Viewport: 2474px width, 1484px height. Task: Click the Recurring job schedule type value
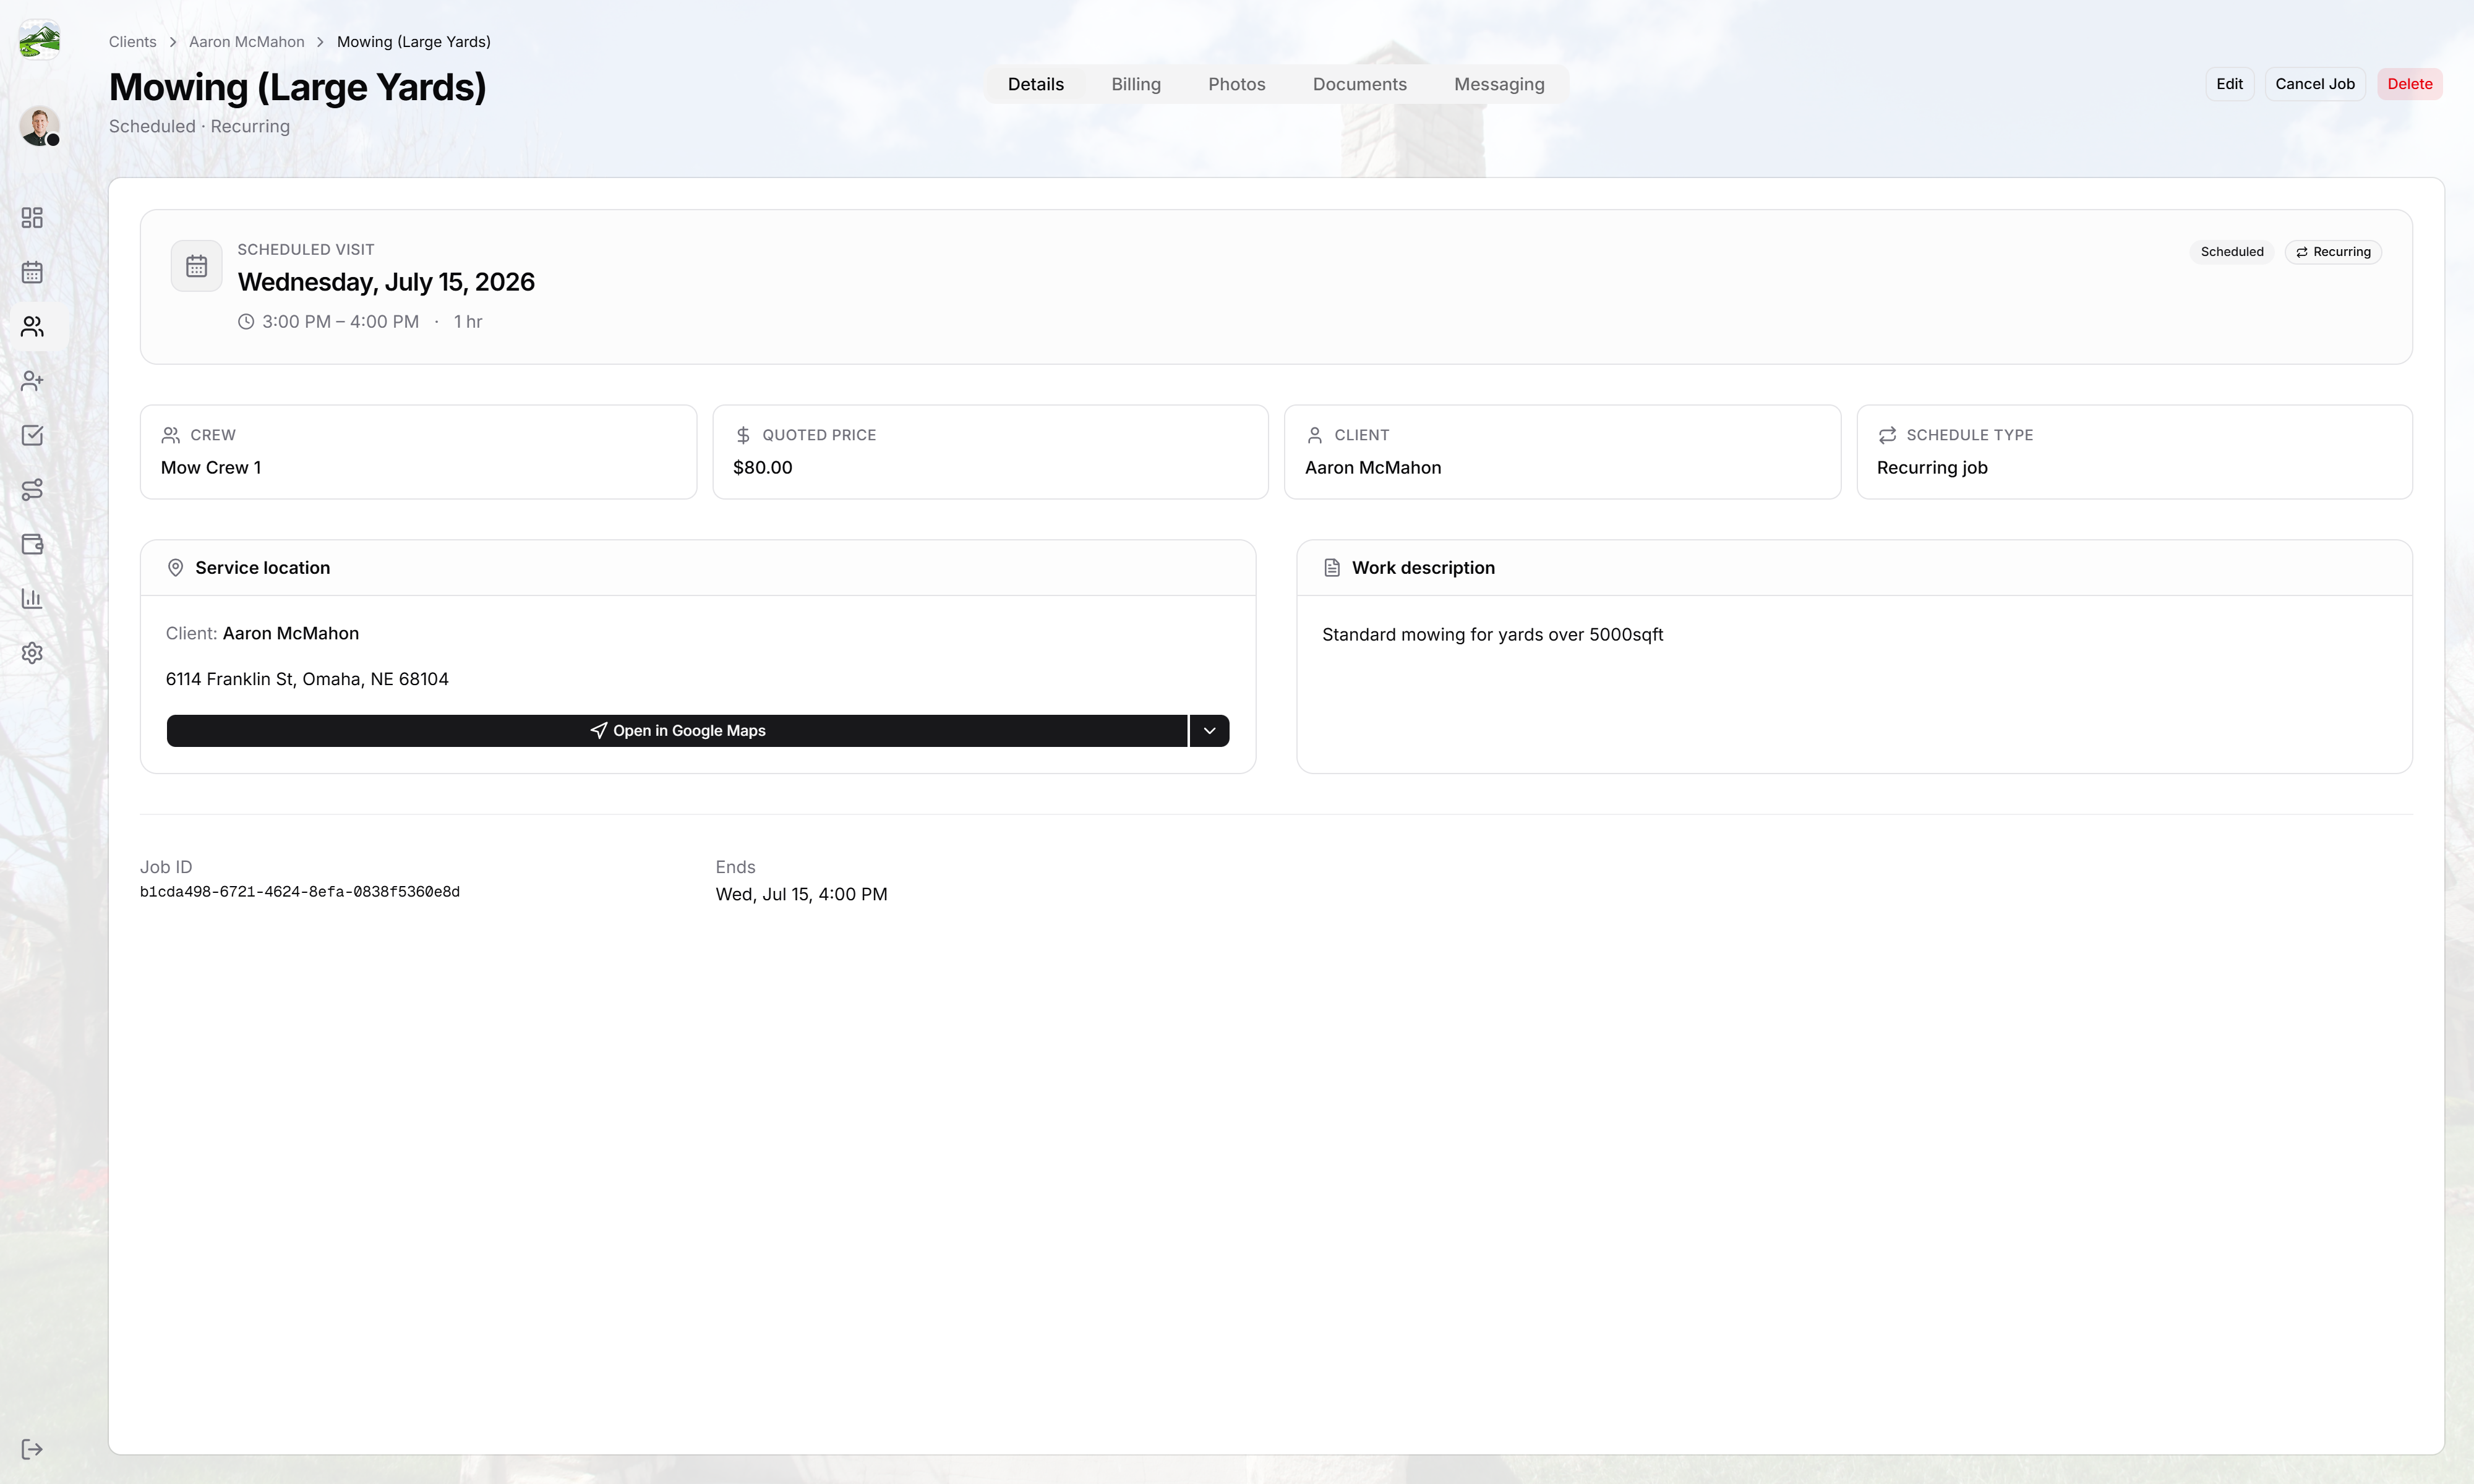point(1932,468)
